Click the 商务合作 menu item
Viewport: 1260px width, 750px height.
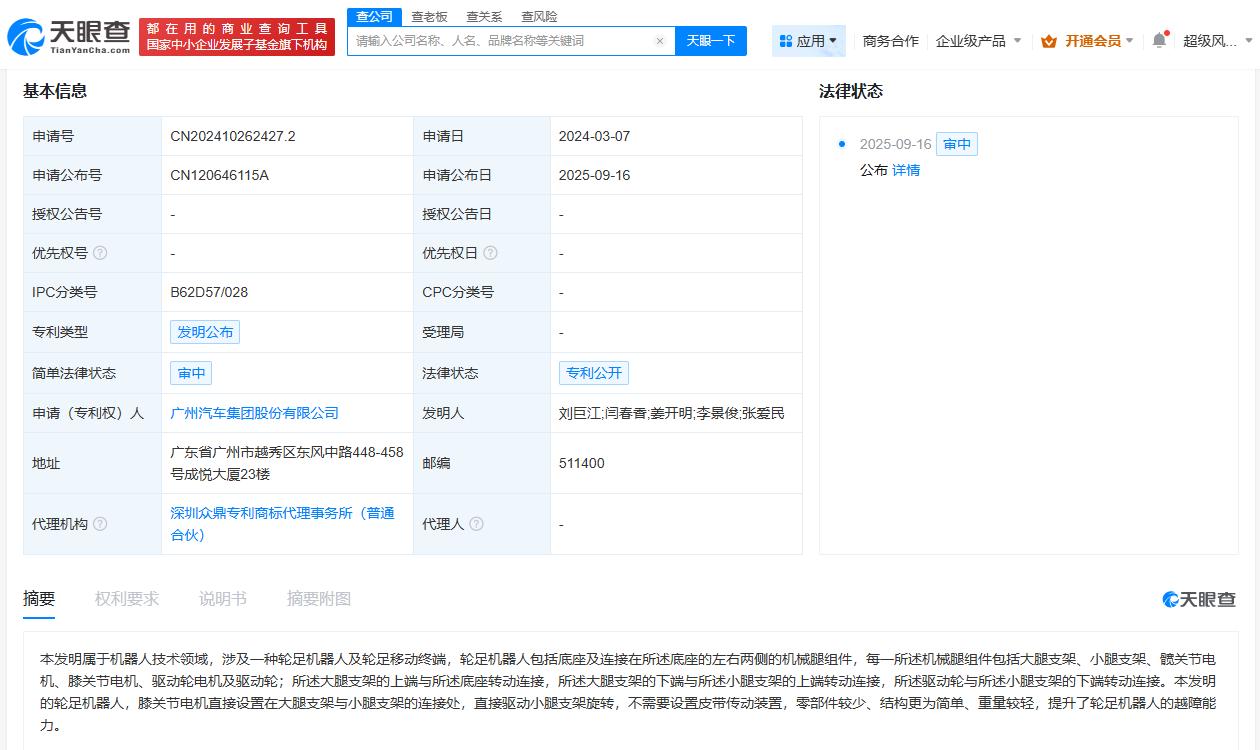click(x=891, y=40)
